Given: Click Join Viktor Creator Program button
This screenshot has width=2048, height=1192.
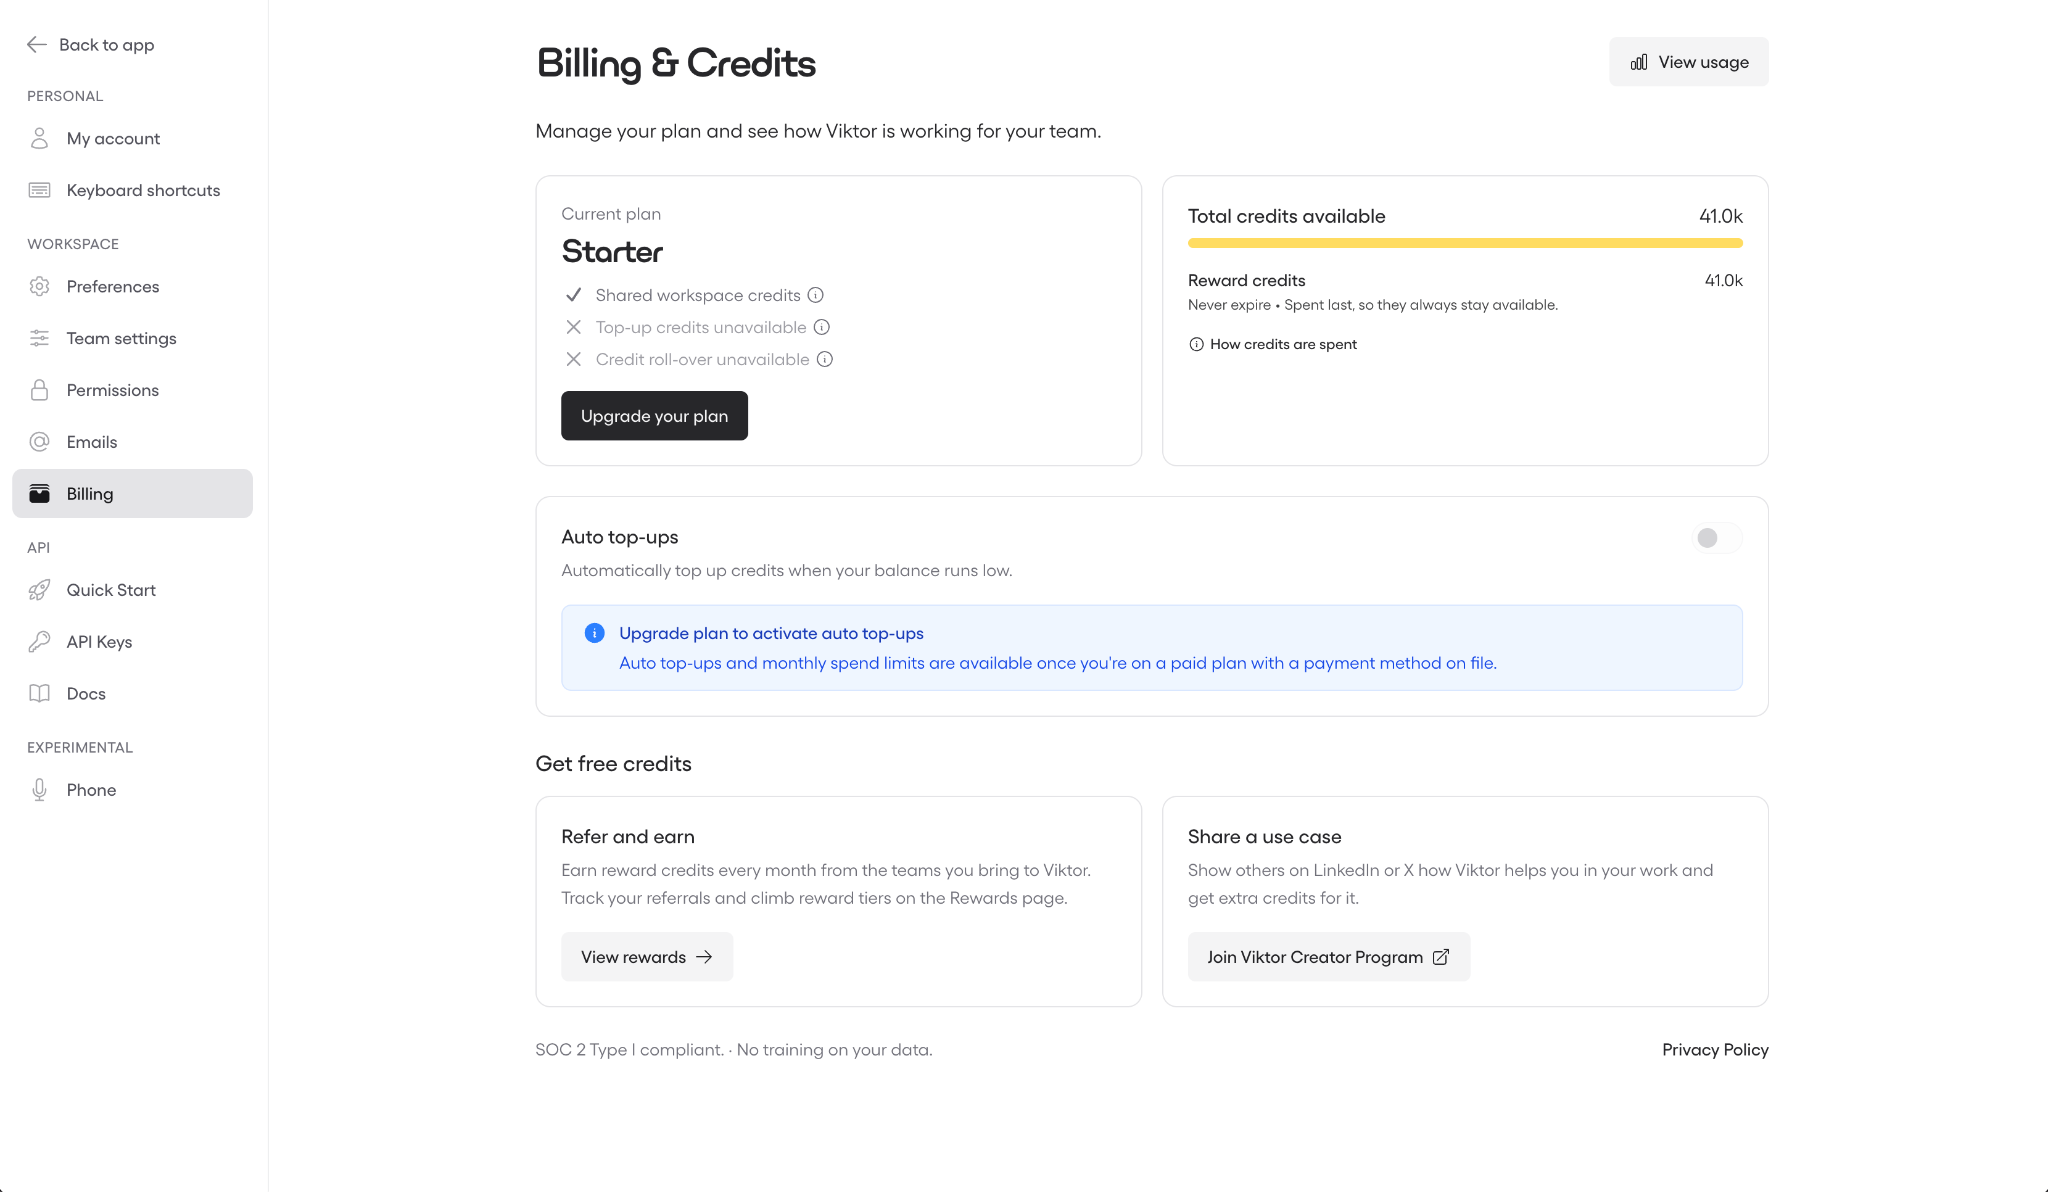Looking at the screenshot, I should pos(1329,957).
